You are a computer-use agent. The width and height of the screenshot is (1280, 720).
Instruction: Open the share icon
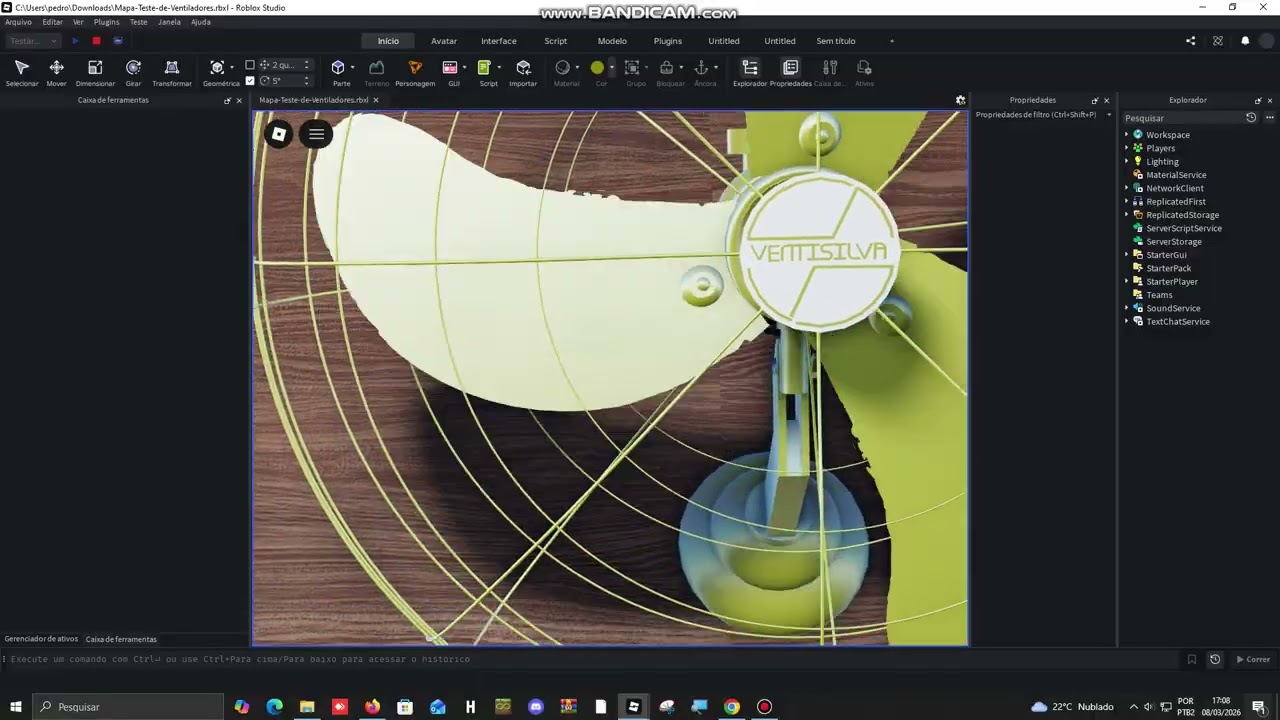coord(1190,41)
